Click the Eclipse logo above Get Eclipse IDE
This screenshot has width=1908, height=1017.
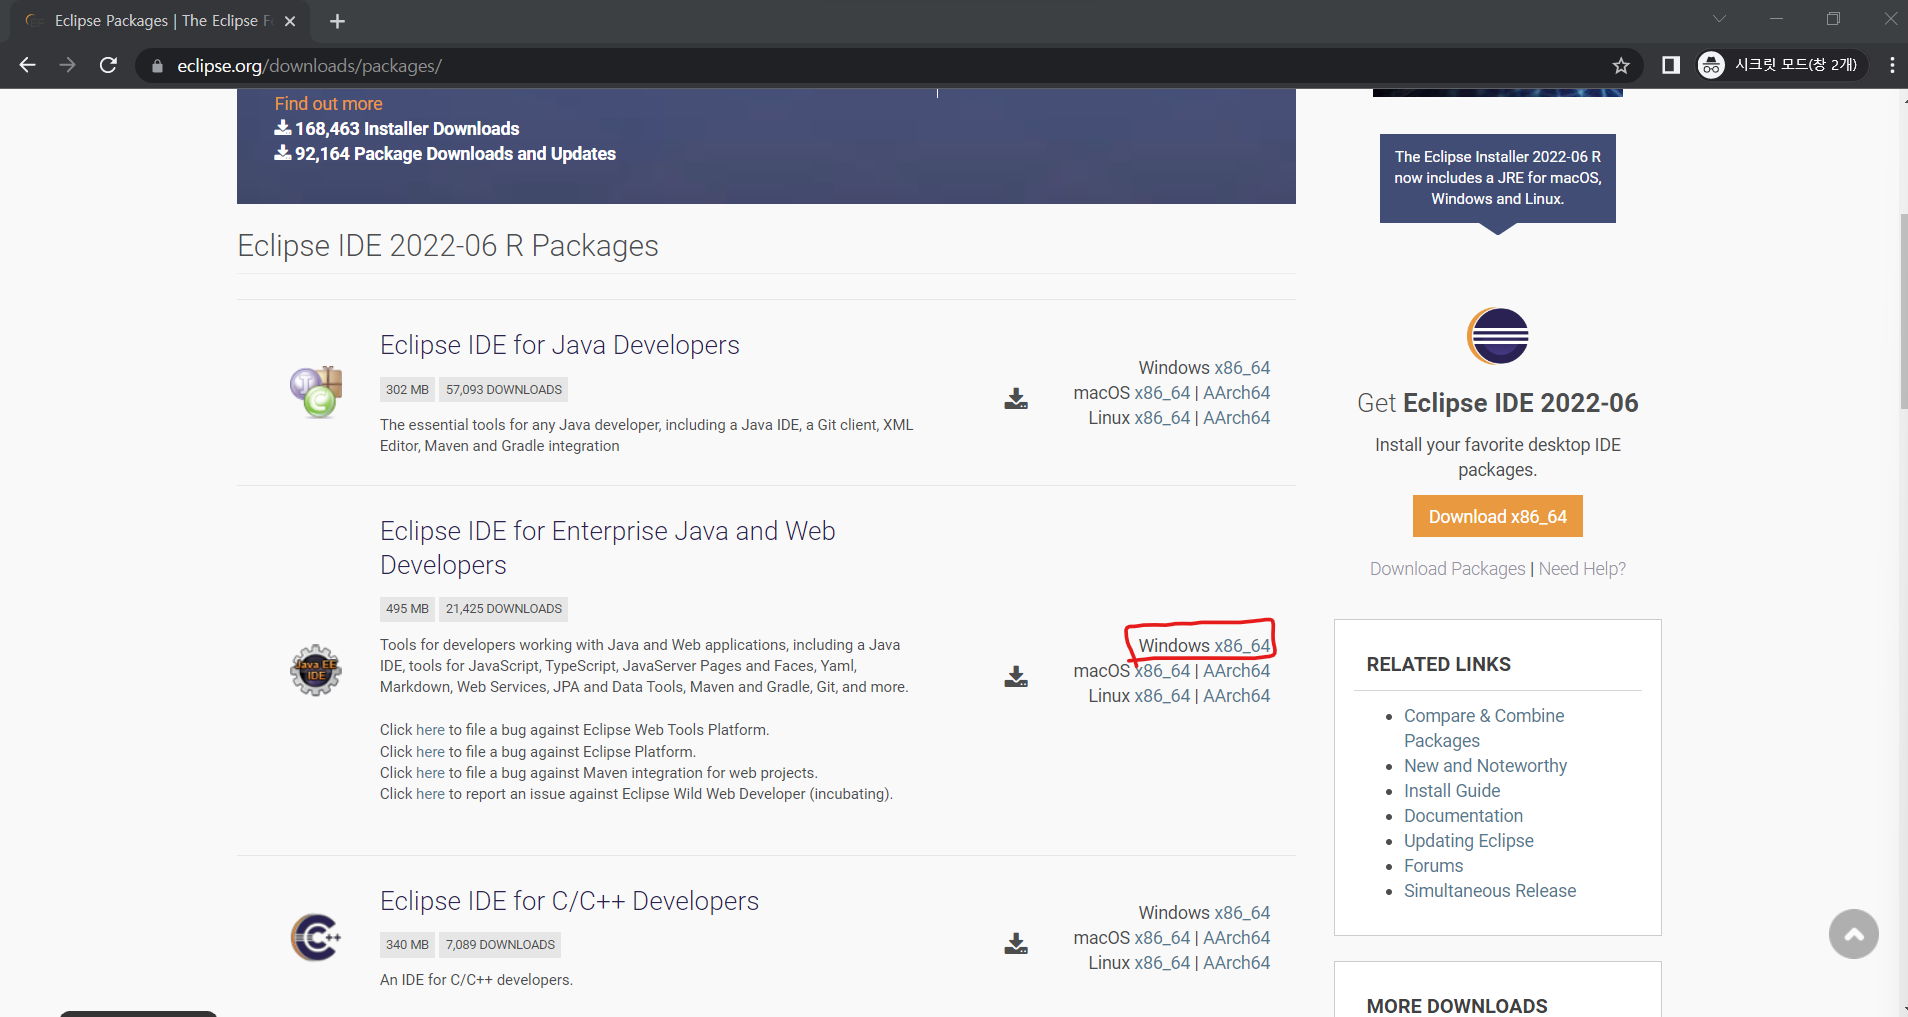tap(1497, 336)
